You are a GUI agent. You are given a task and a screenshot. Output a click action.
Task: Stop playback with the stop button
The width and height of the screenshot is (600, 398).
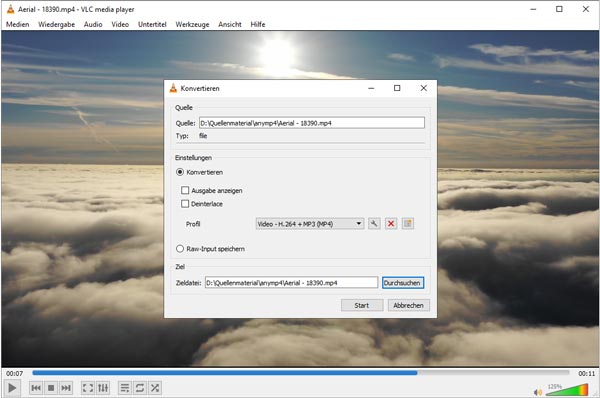click(x=51, y=388)
